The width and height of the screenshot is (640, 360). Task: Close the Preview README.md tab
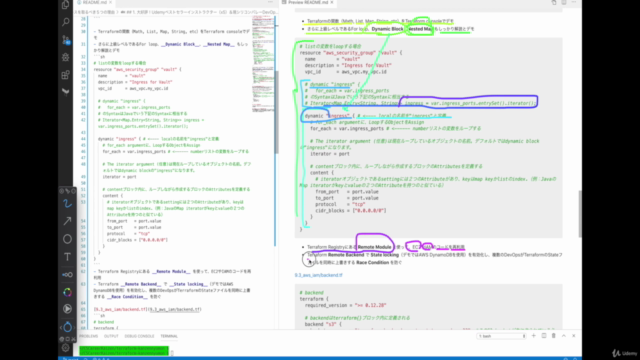pyautogui.click(x=332, y=2)
